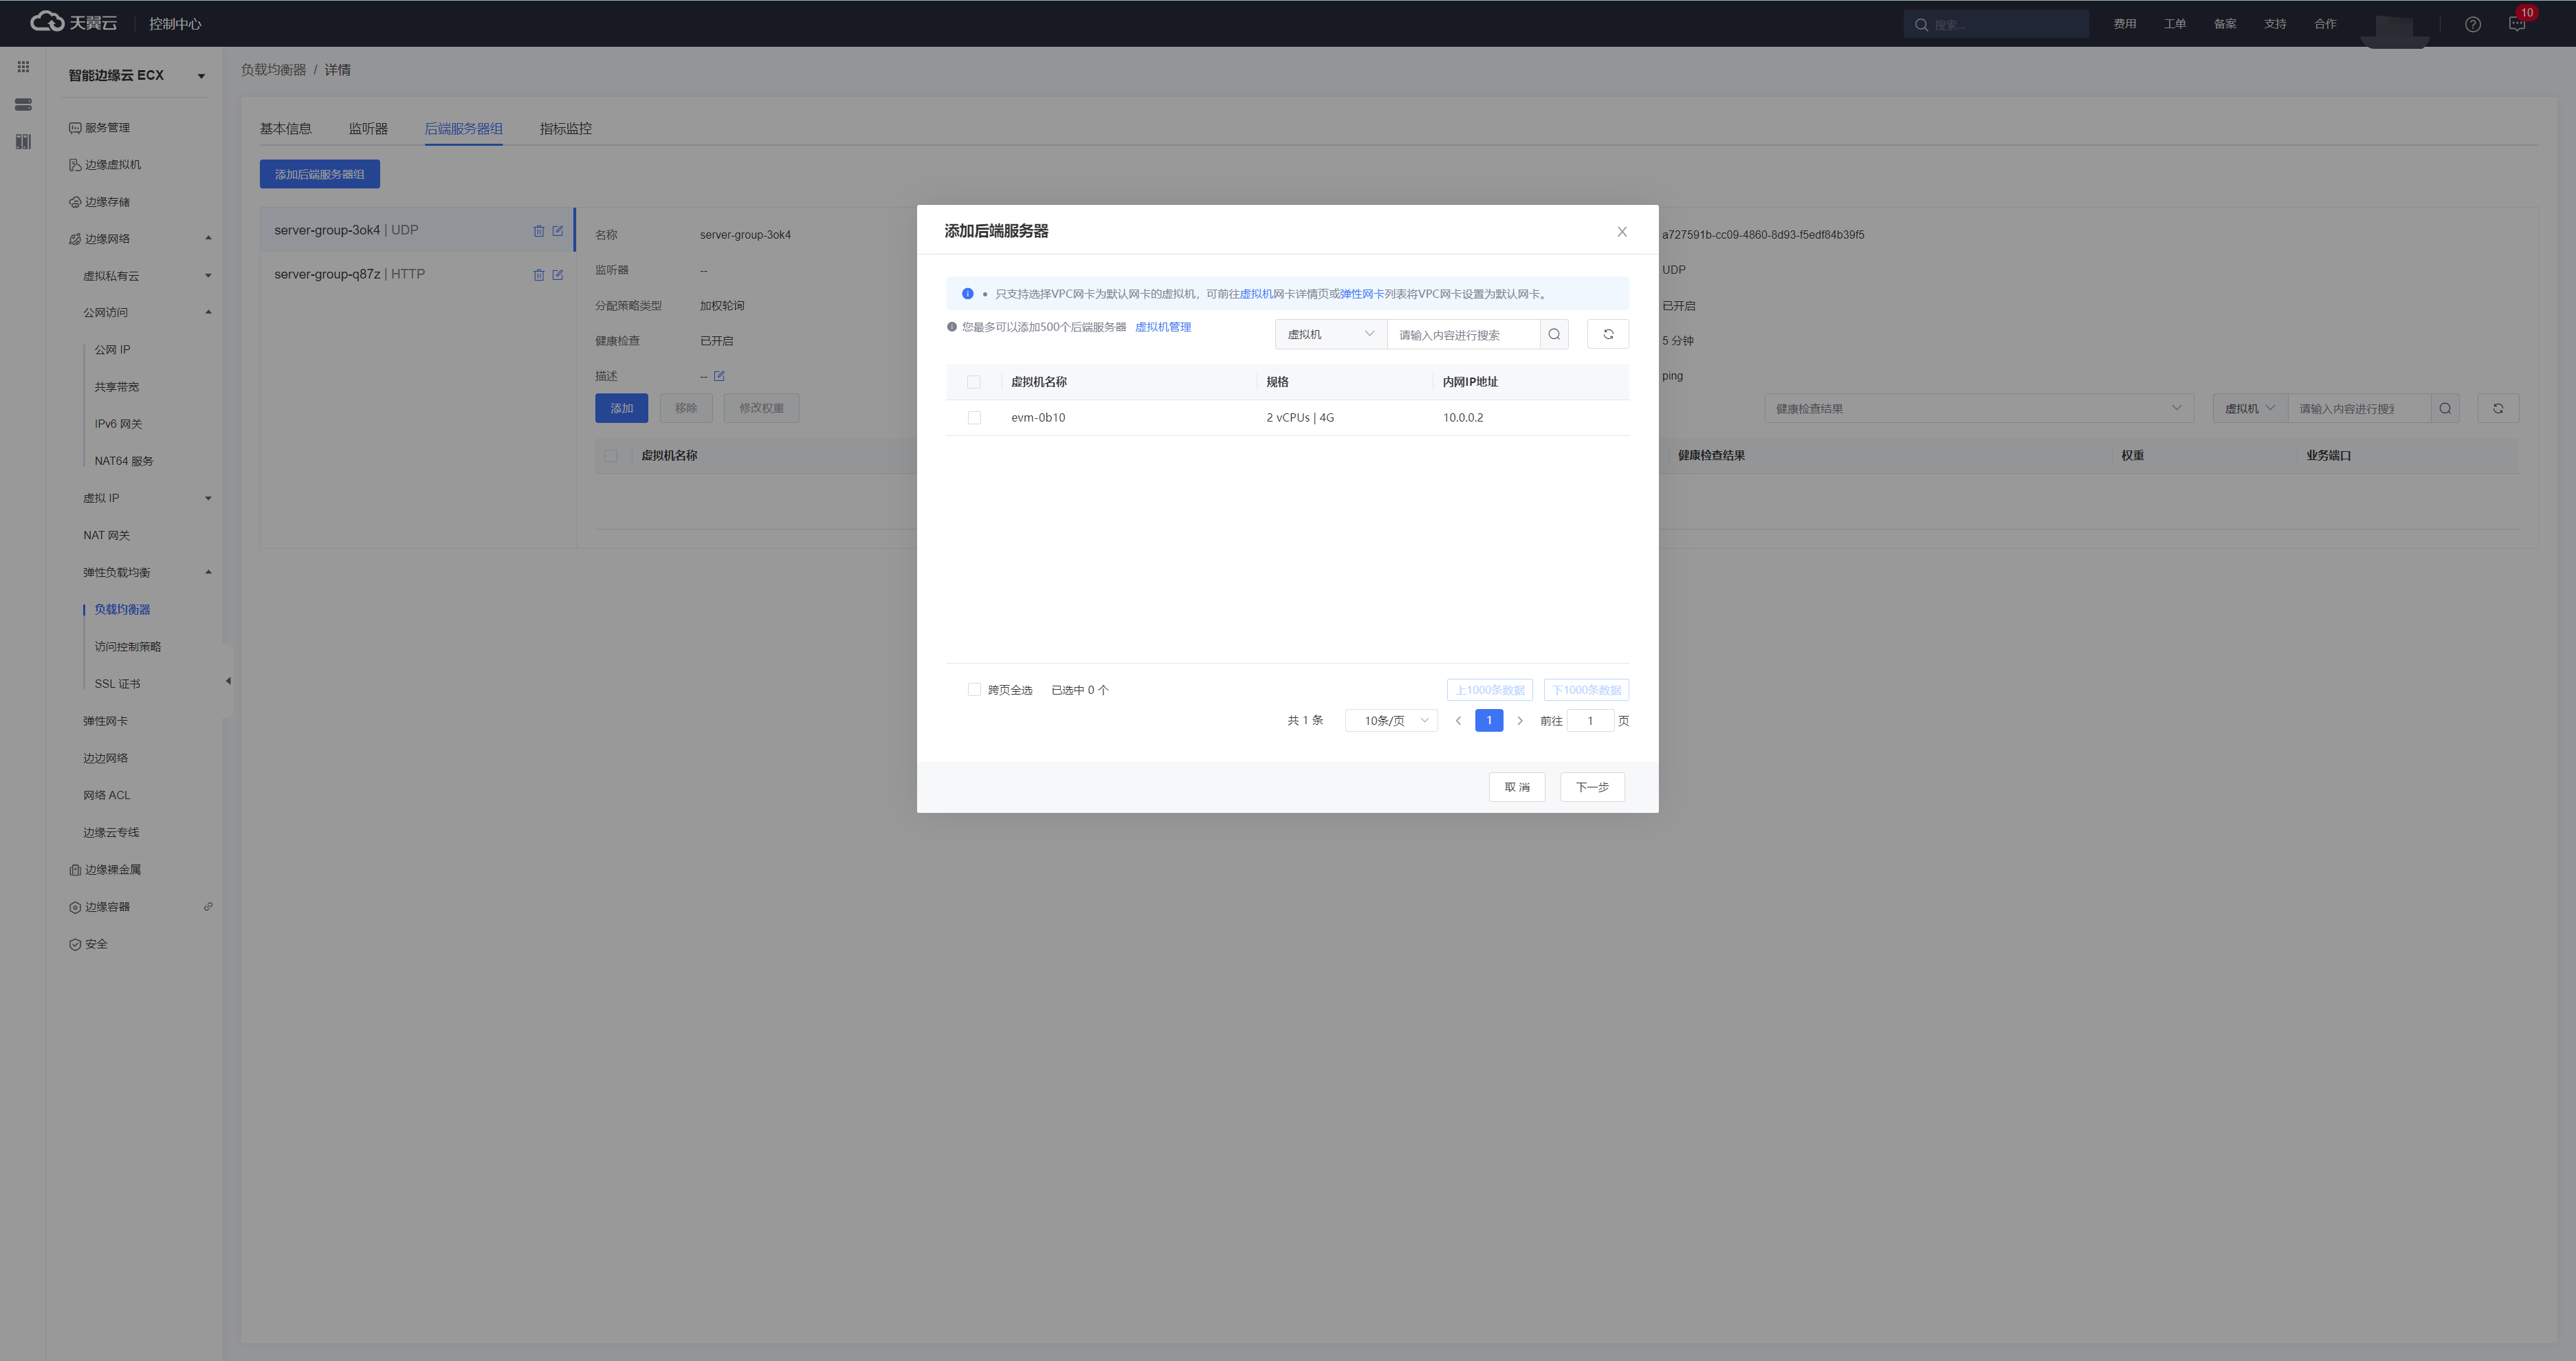This screenshot has height=1361, width=2576.
Task: Open the 健康检查结果 filter dropdown
Action: pos(1979,408)
